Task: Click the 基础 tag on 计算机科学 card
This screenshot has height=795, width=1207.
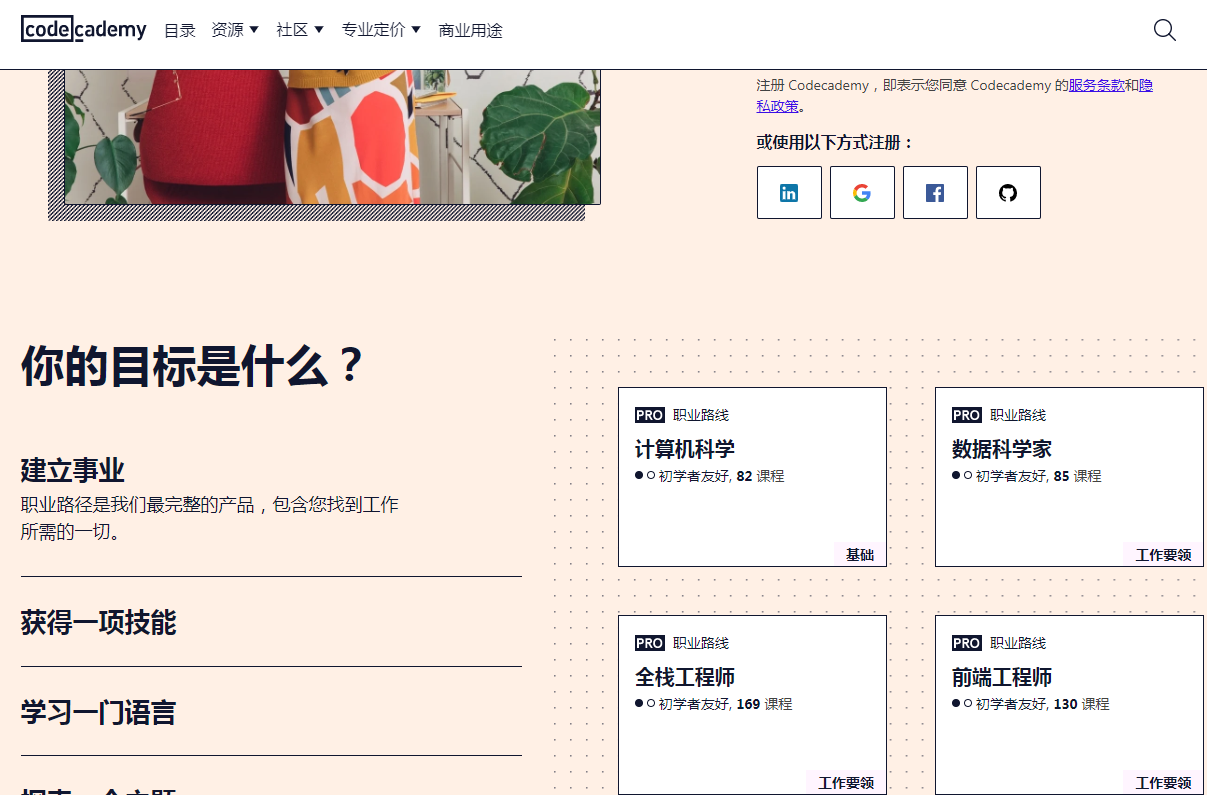Action: click(860, 554)
